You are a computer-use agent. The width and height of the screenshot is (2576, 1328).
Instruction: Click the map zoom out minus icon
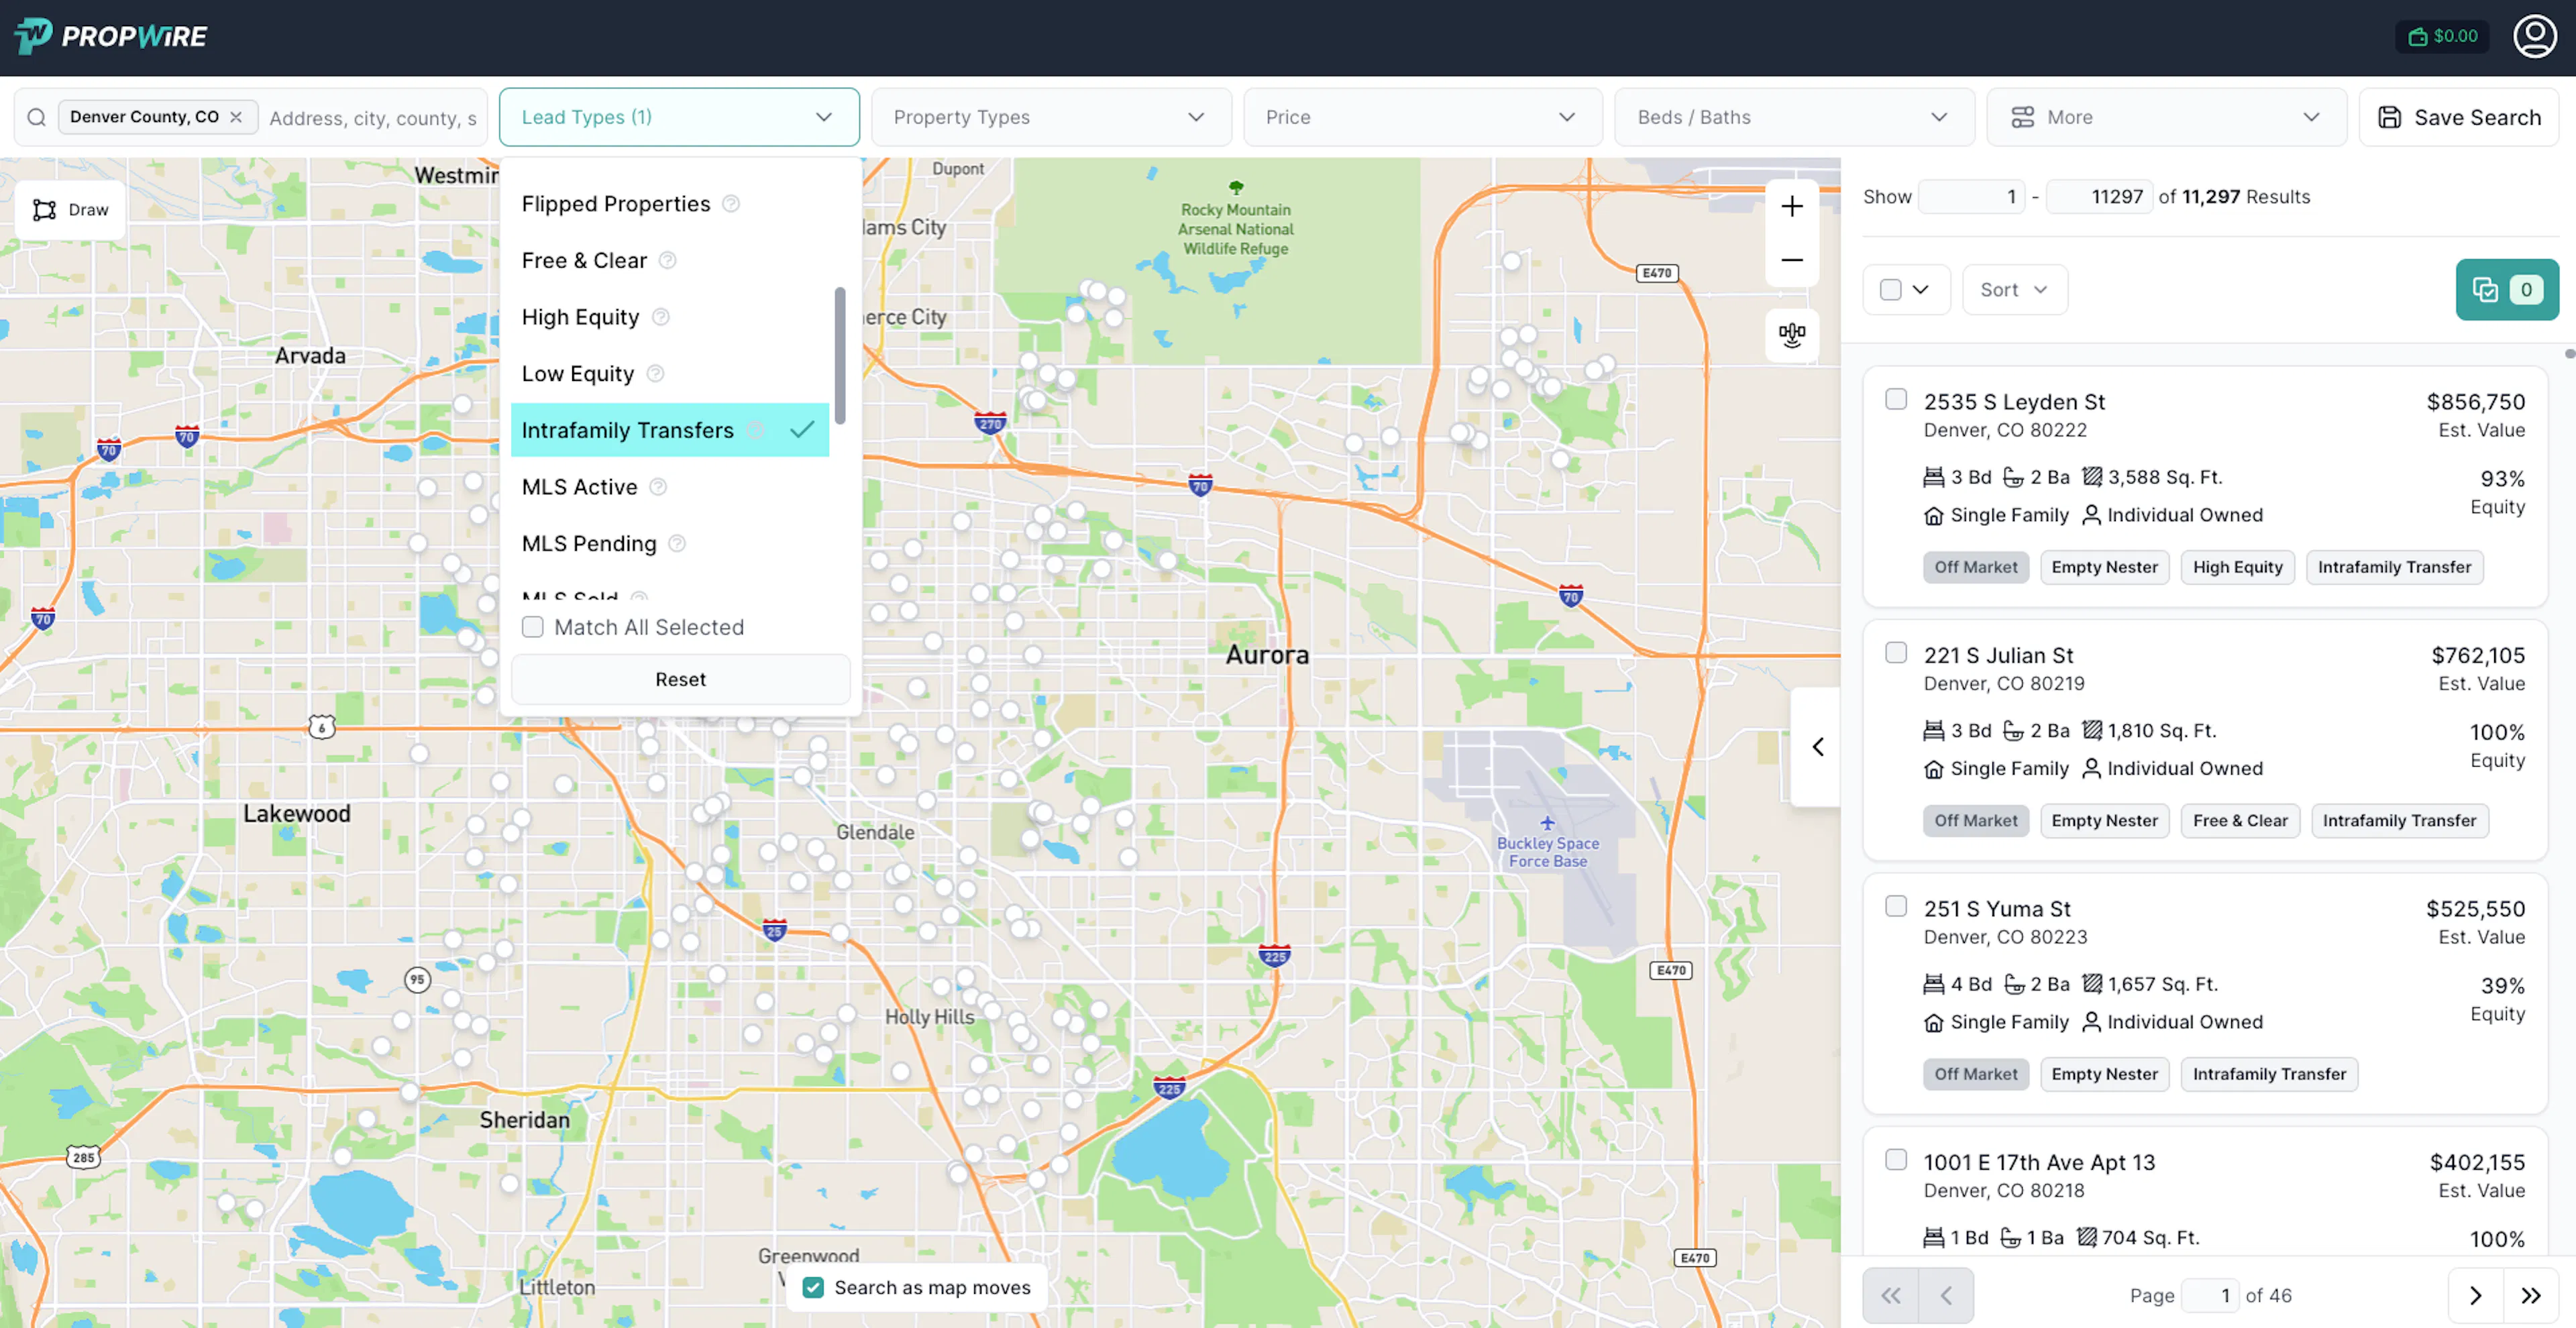(1791, 260)
